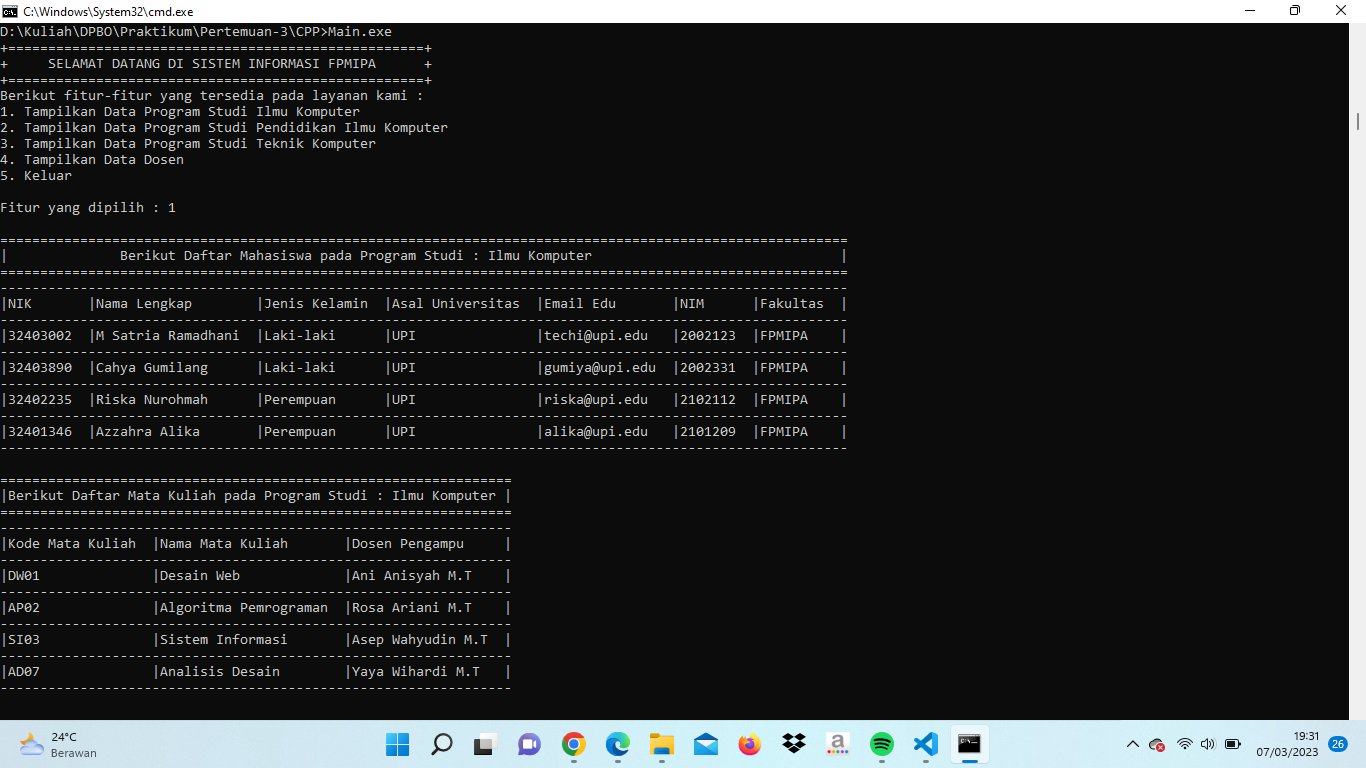The image size is (1366, 768).
Task: Select the active cmd.exe taskbar window
Action: coord(969,744)
